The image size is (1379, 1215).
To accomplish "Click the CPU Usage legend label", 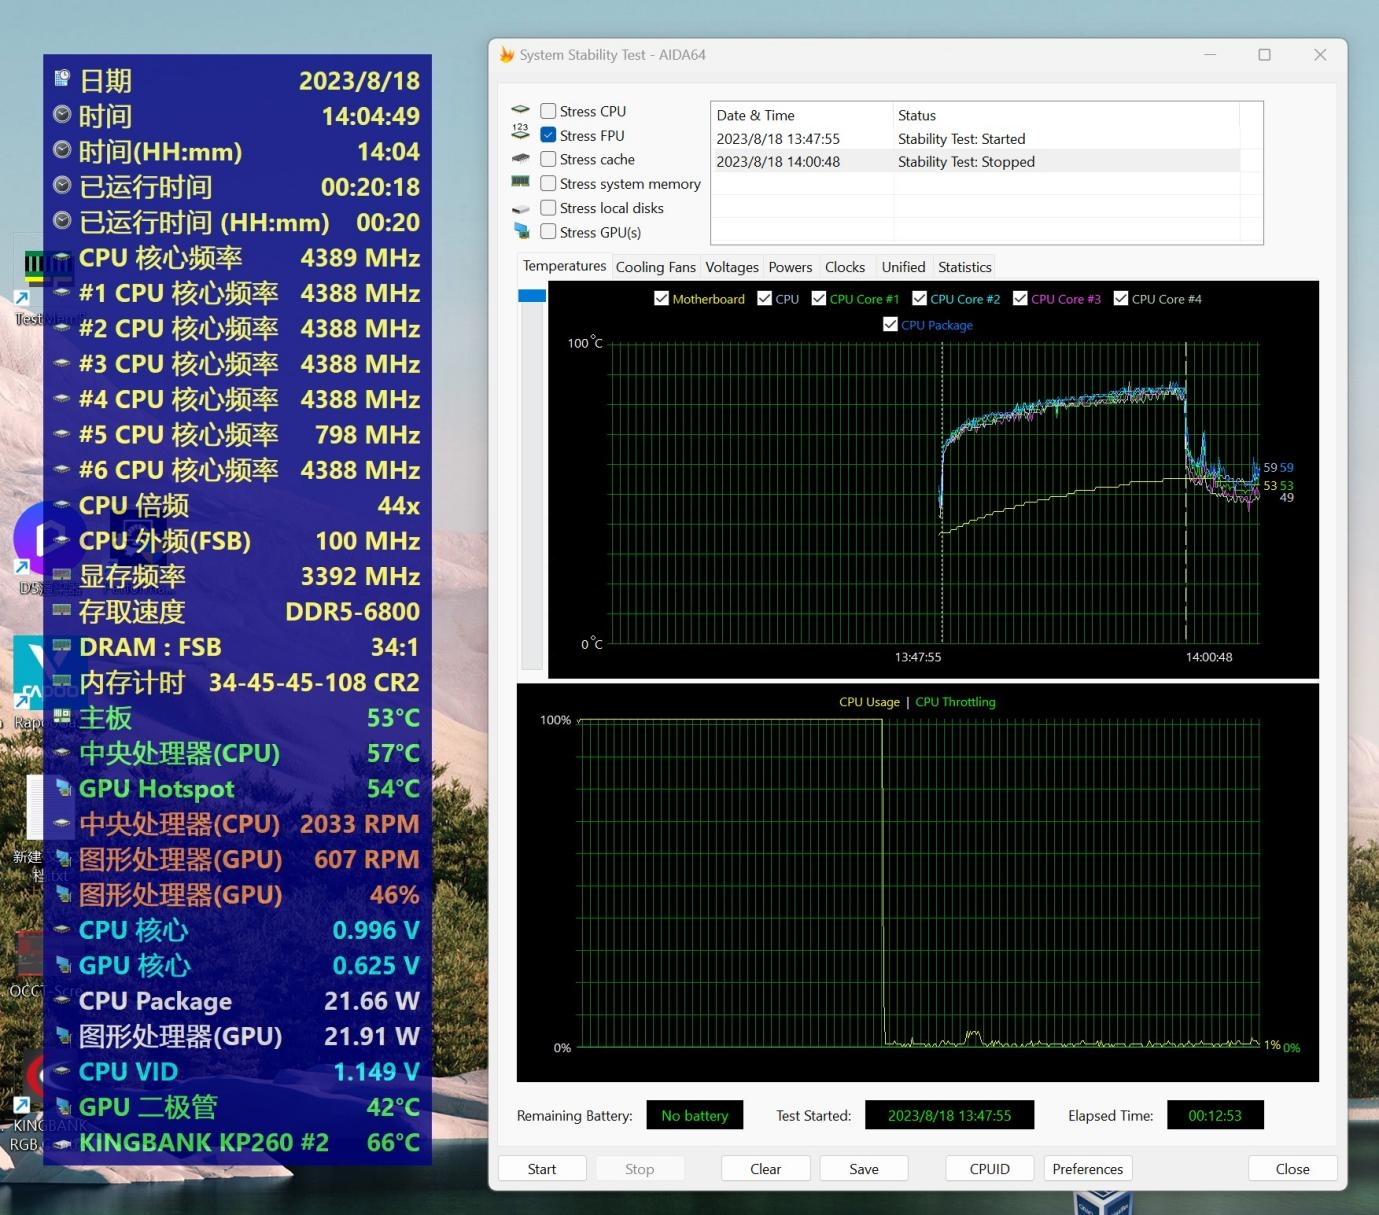I will [869, 702].
